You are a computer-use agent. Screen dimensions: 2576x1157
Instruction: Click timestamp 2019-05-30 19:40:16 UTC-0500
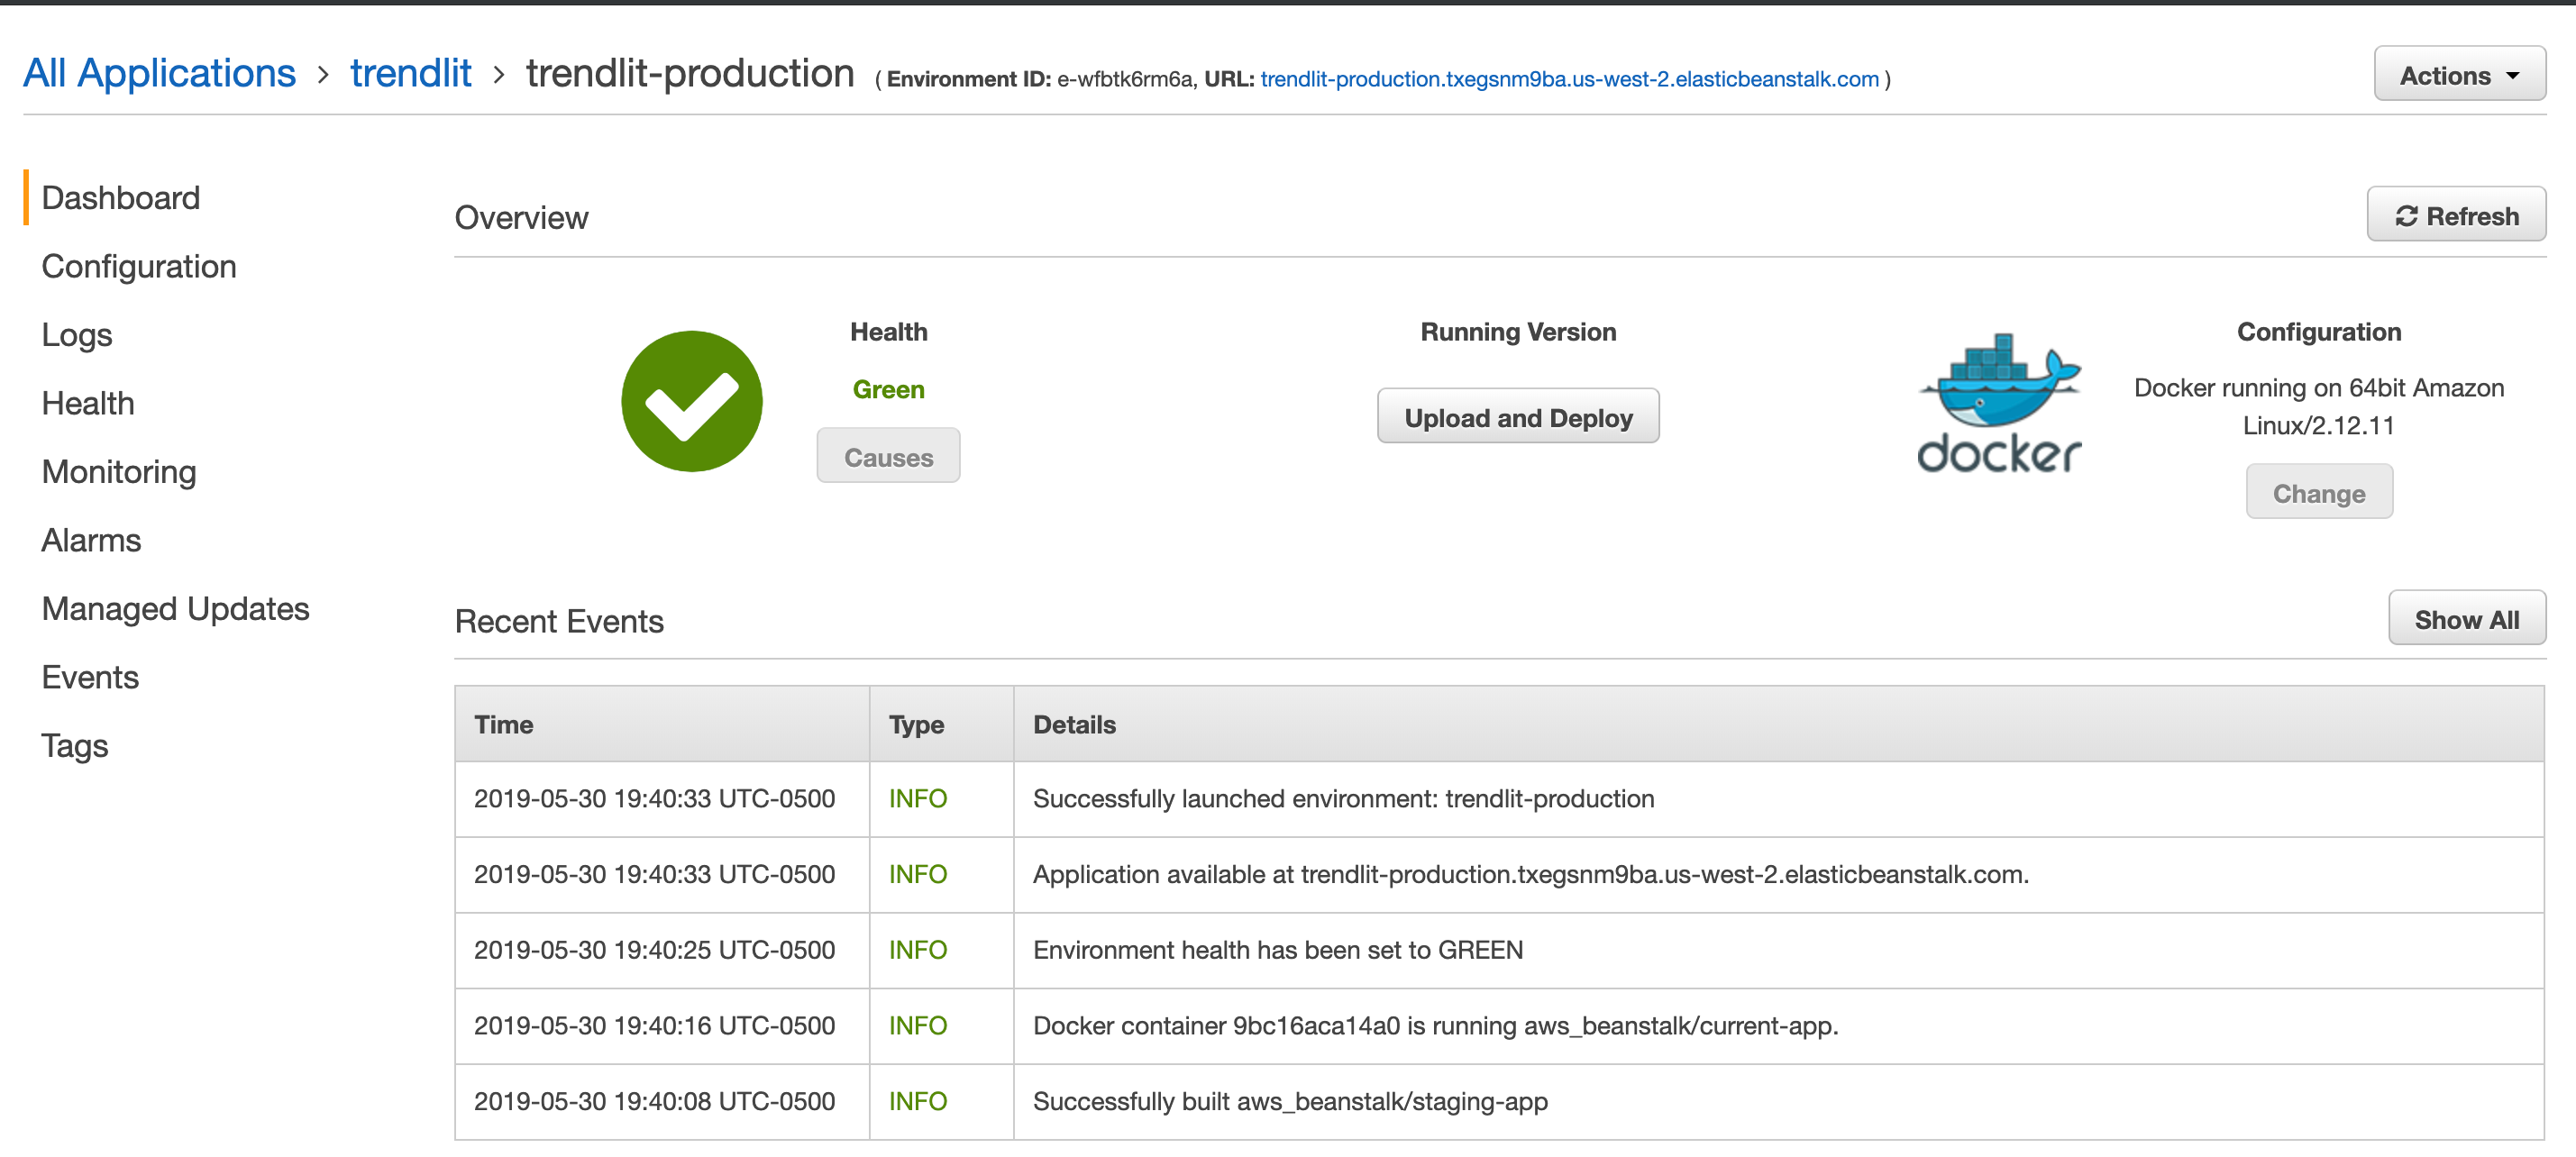tap(654, 1025)
